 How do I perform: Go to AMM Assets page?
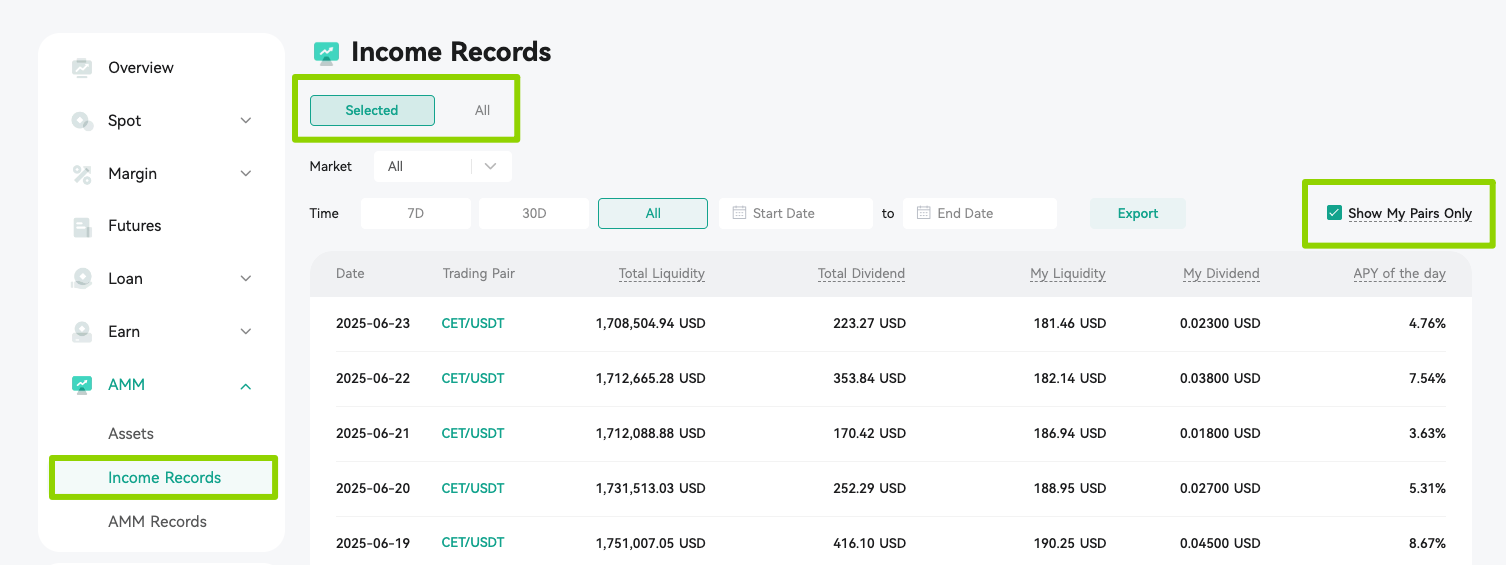(x=131, y=434)
